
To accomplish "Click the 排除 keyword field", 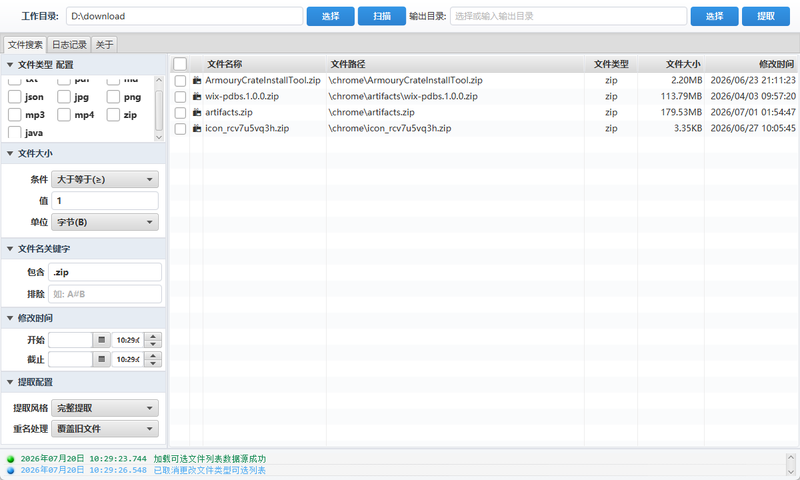I will [x=105, y=294].
